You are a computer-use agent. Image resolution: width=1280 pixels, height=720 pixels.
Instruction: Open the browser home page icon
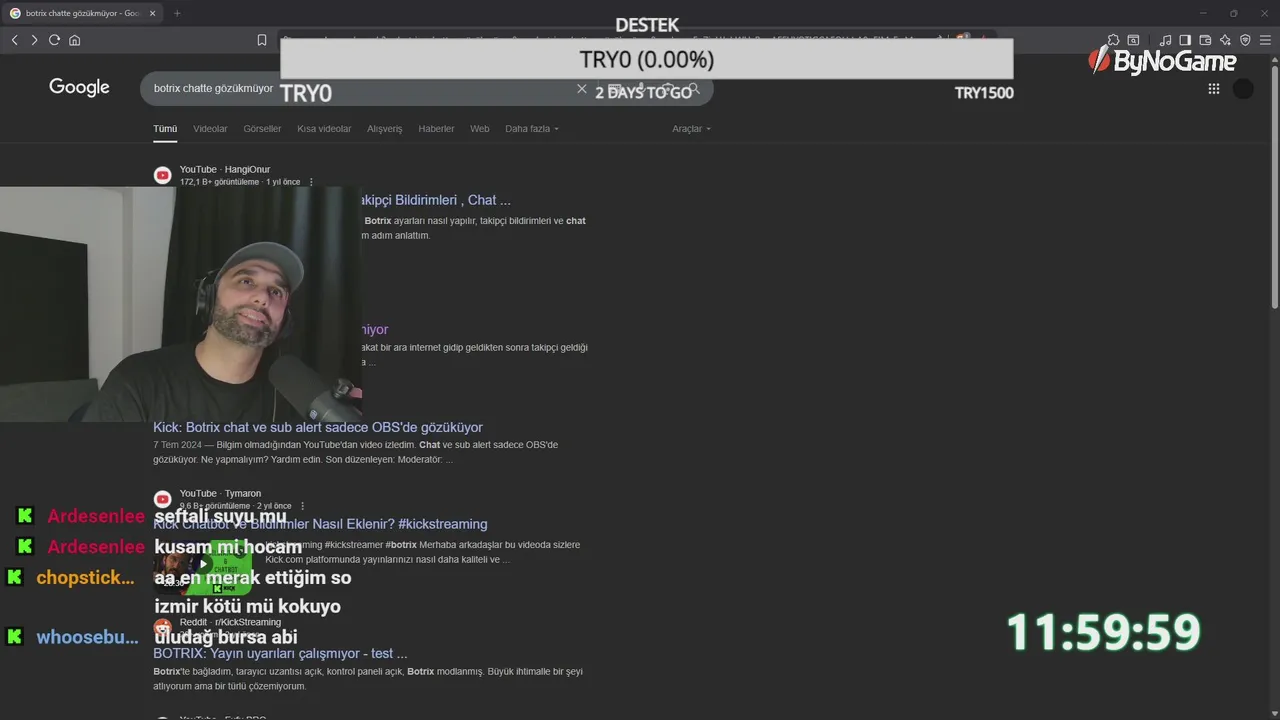click(74, 40)
